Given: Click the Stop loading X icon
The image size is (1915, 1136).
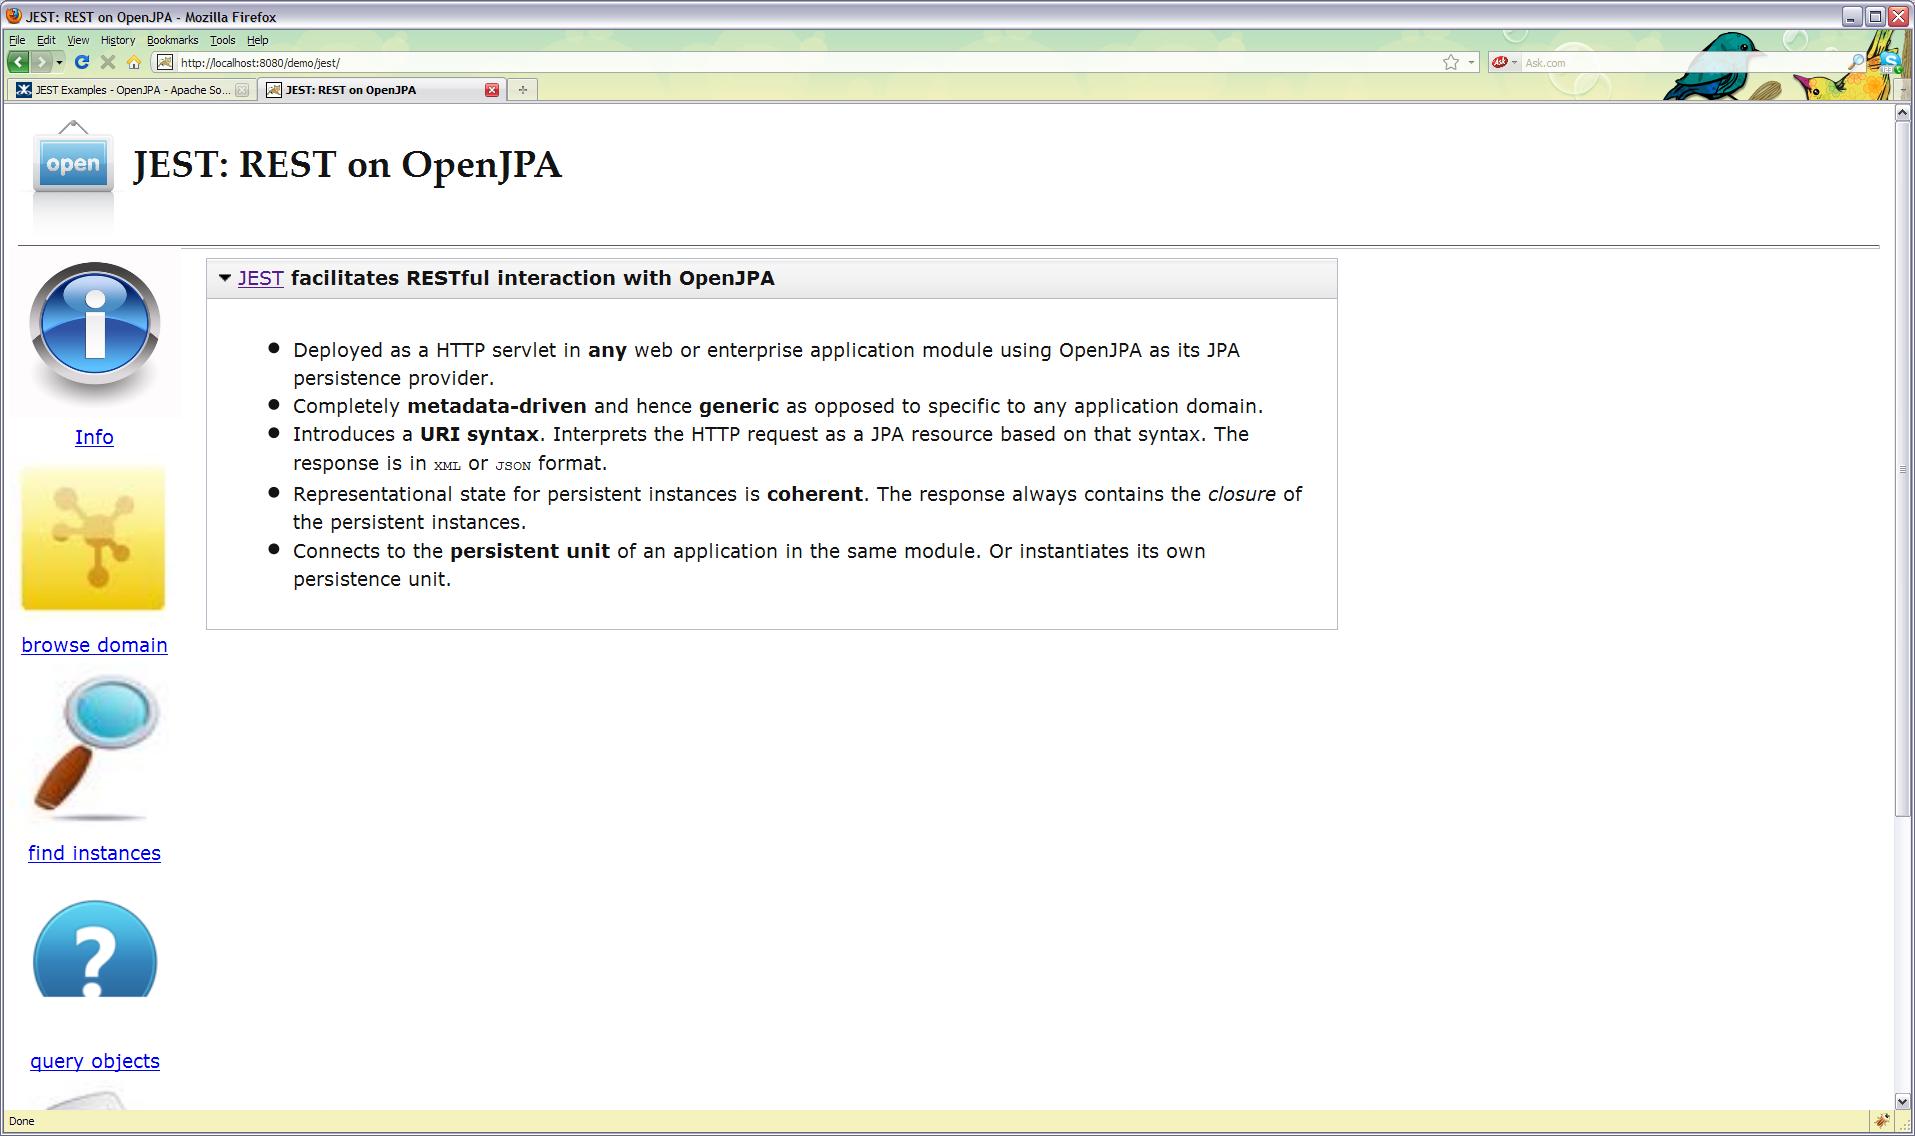Looking at the screenshot, I should [108, 62].
